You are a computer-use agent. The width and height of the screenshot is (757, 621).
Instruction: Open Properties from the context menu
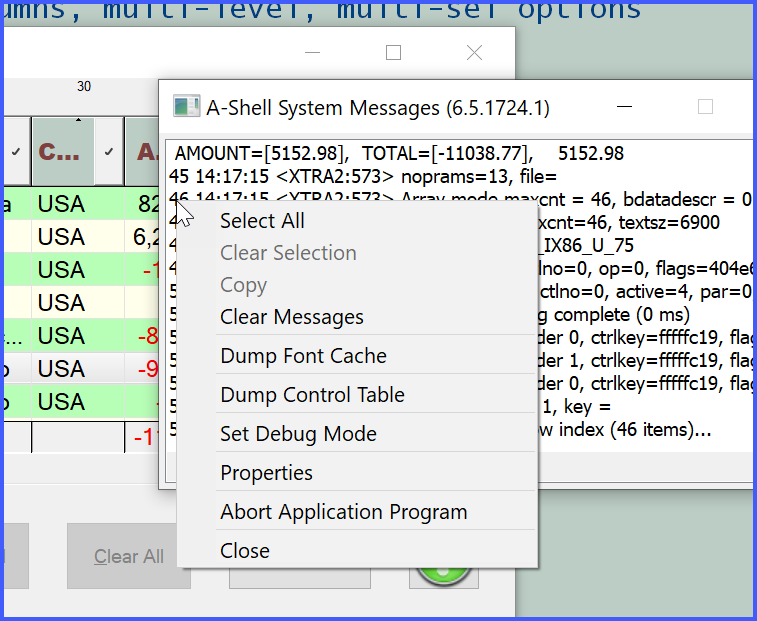[x=266, y=473]
